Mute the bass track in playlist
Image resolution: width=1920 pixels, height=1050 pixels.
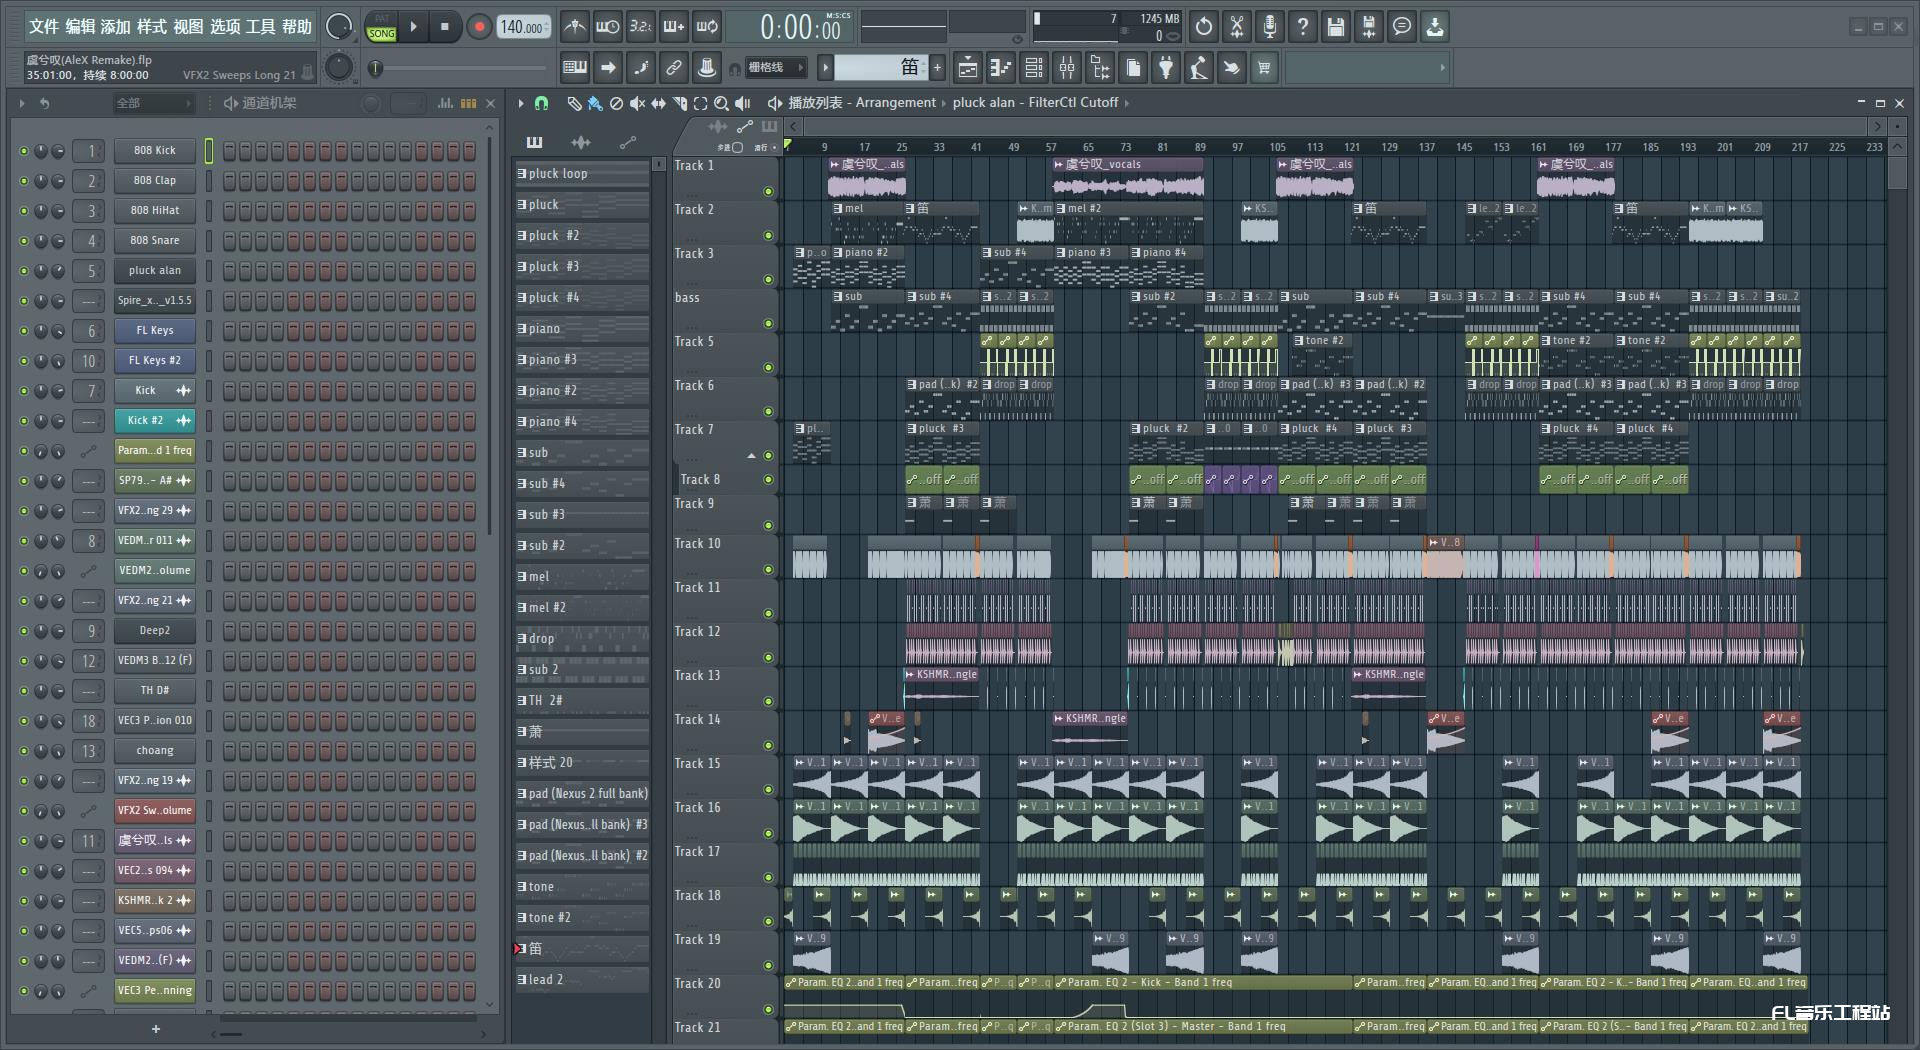pyautogui.click(x=768, y=323)
